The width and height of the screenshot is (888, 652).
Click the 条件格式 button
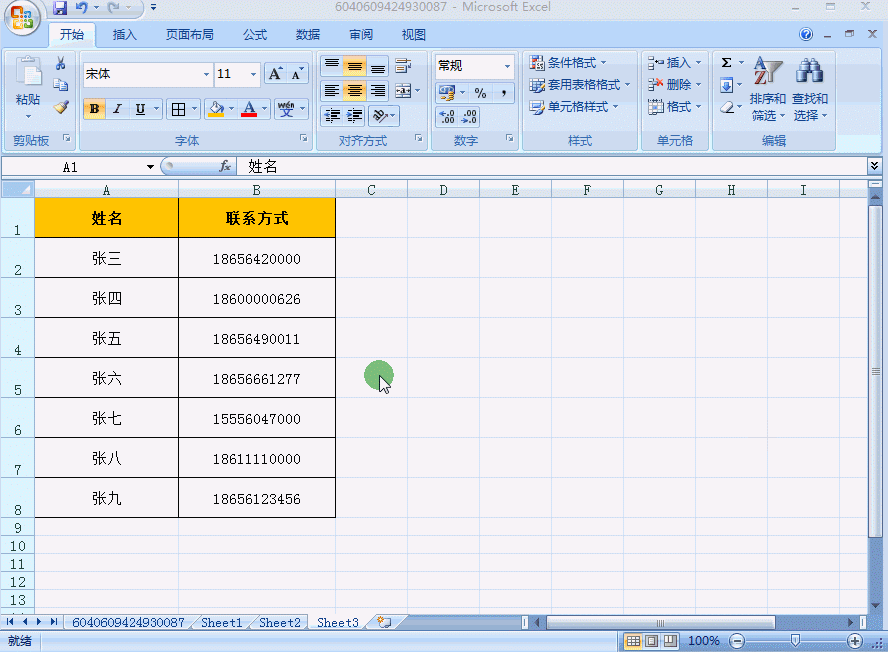567,62
